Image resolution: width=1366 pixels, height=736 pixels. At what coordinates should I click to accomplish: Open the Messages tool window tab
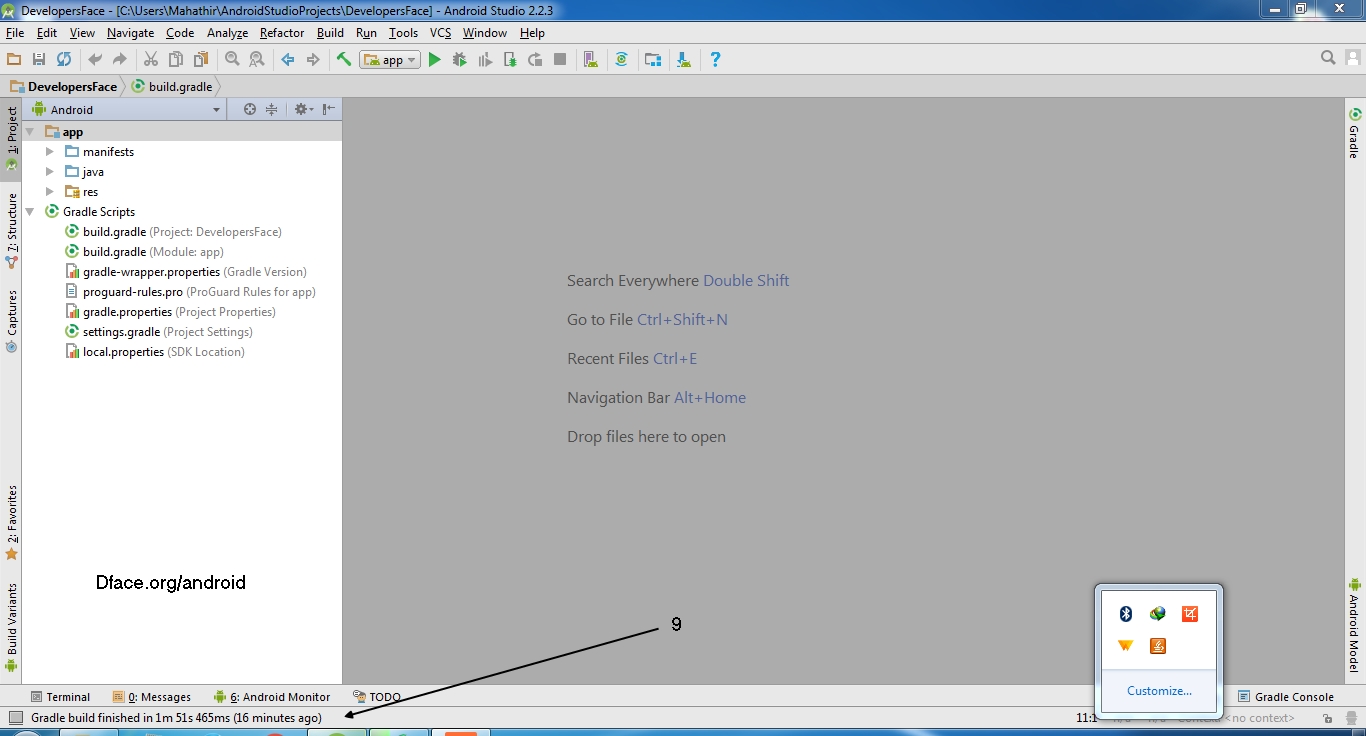(x=152, y=697)
